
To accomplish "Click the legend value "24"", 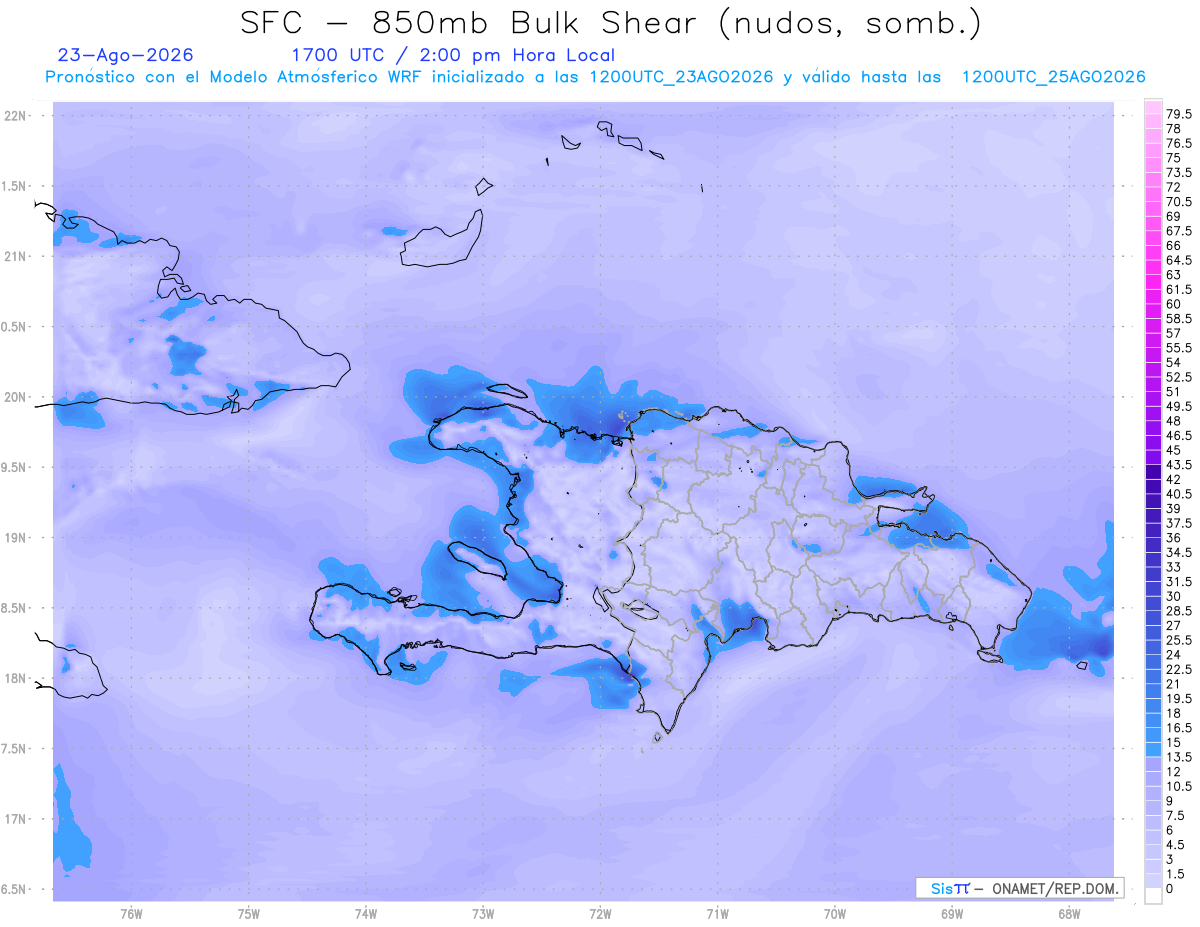I will pos(1174,655).
